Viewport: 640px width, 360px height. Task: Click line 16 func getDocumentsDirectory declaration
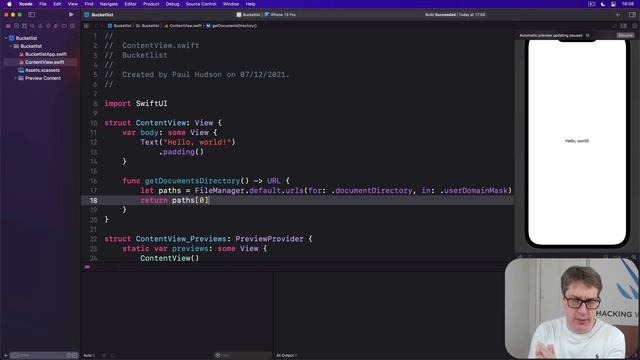(x=206, y=181)
